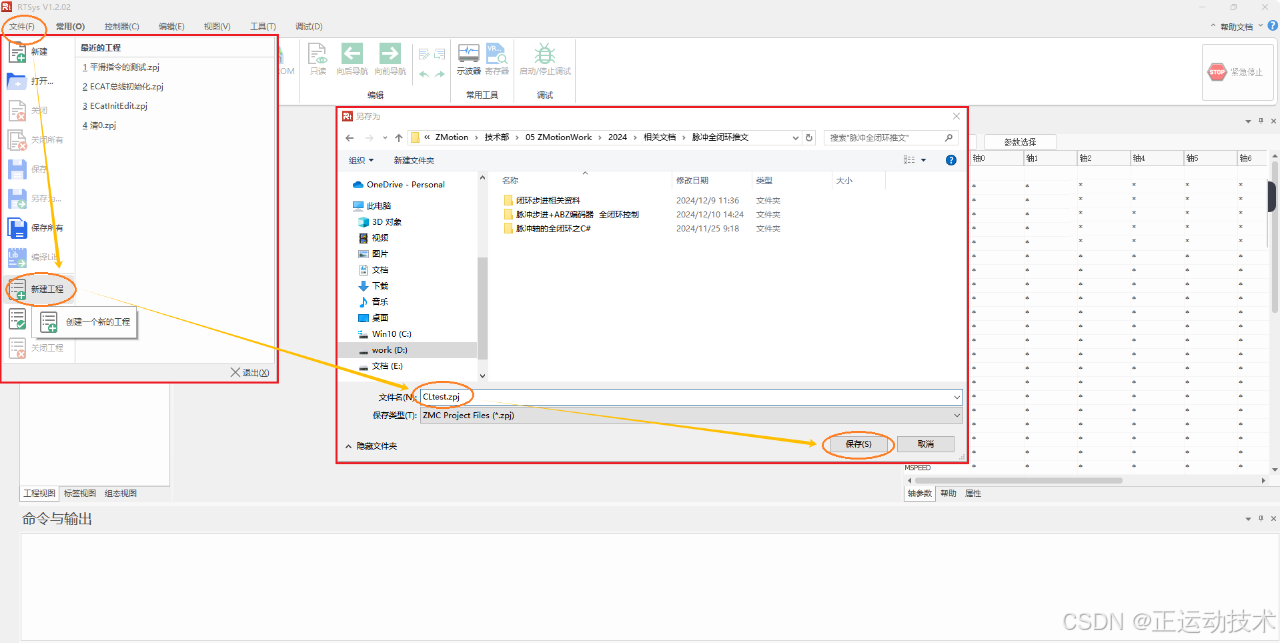
Task: Open the 组织 dropdown in the save dialog
Action: tap(361, 160)
